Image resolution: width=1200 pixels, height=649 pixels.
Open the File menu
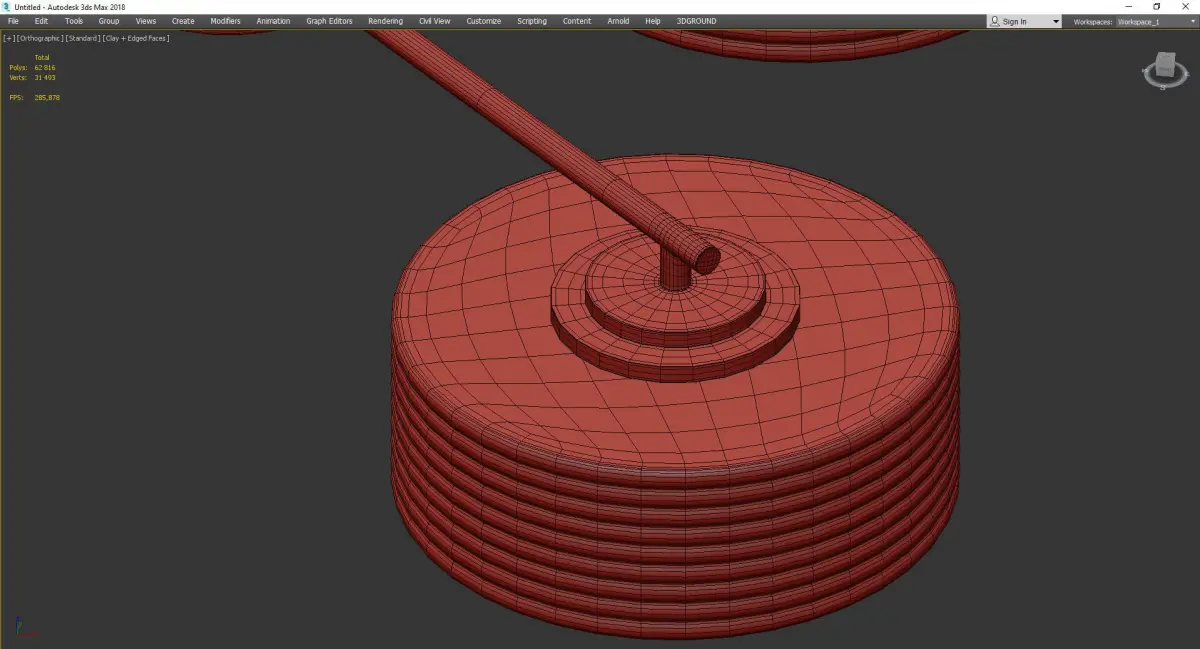(13, 21)
